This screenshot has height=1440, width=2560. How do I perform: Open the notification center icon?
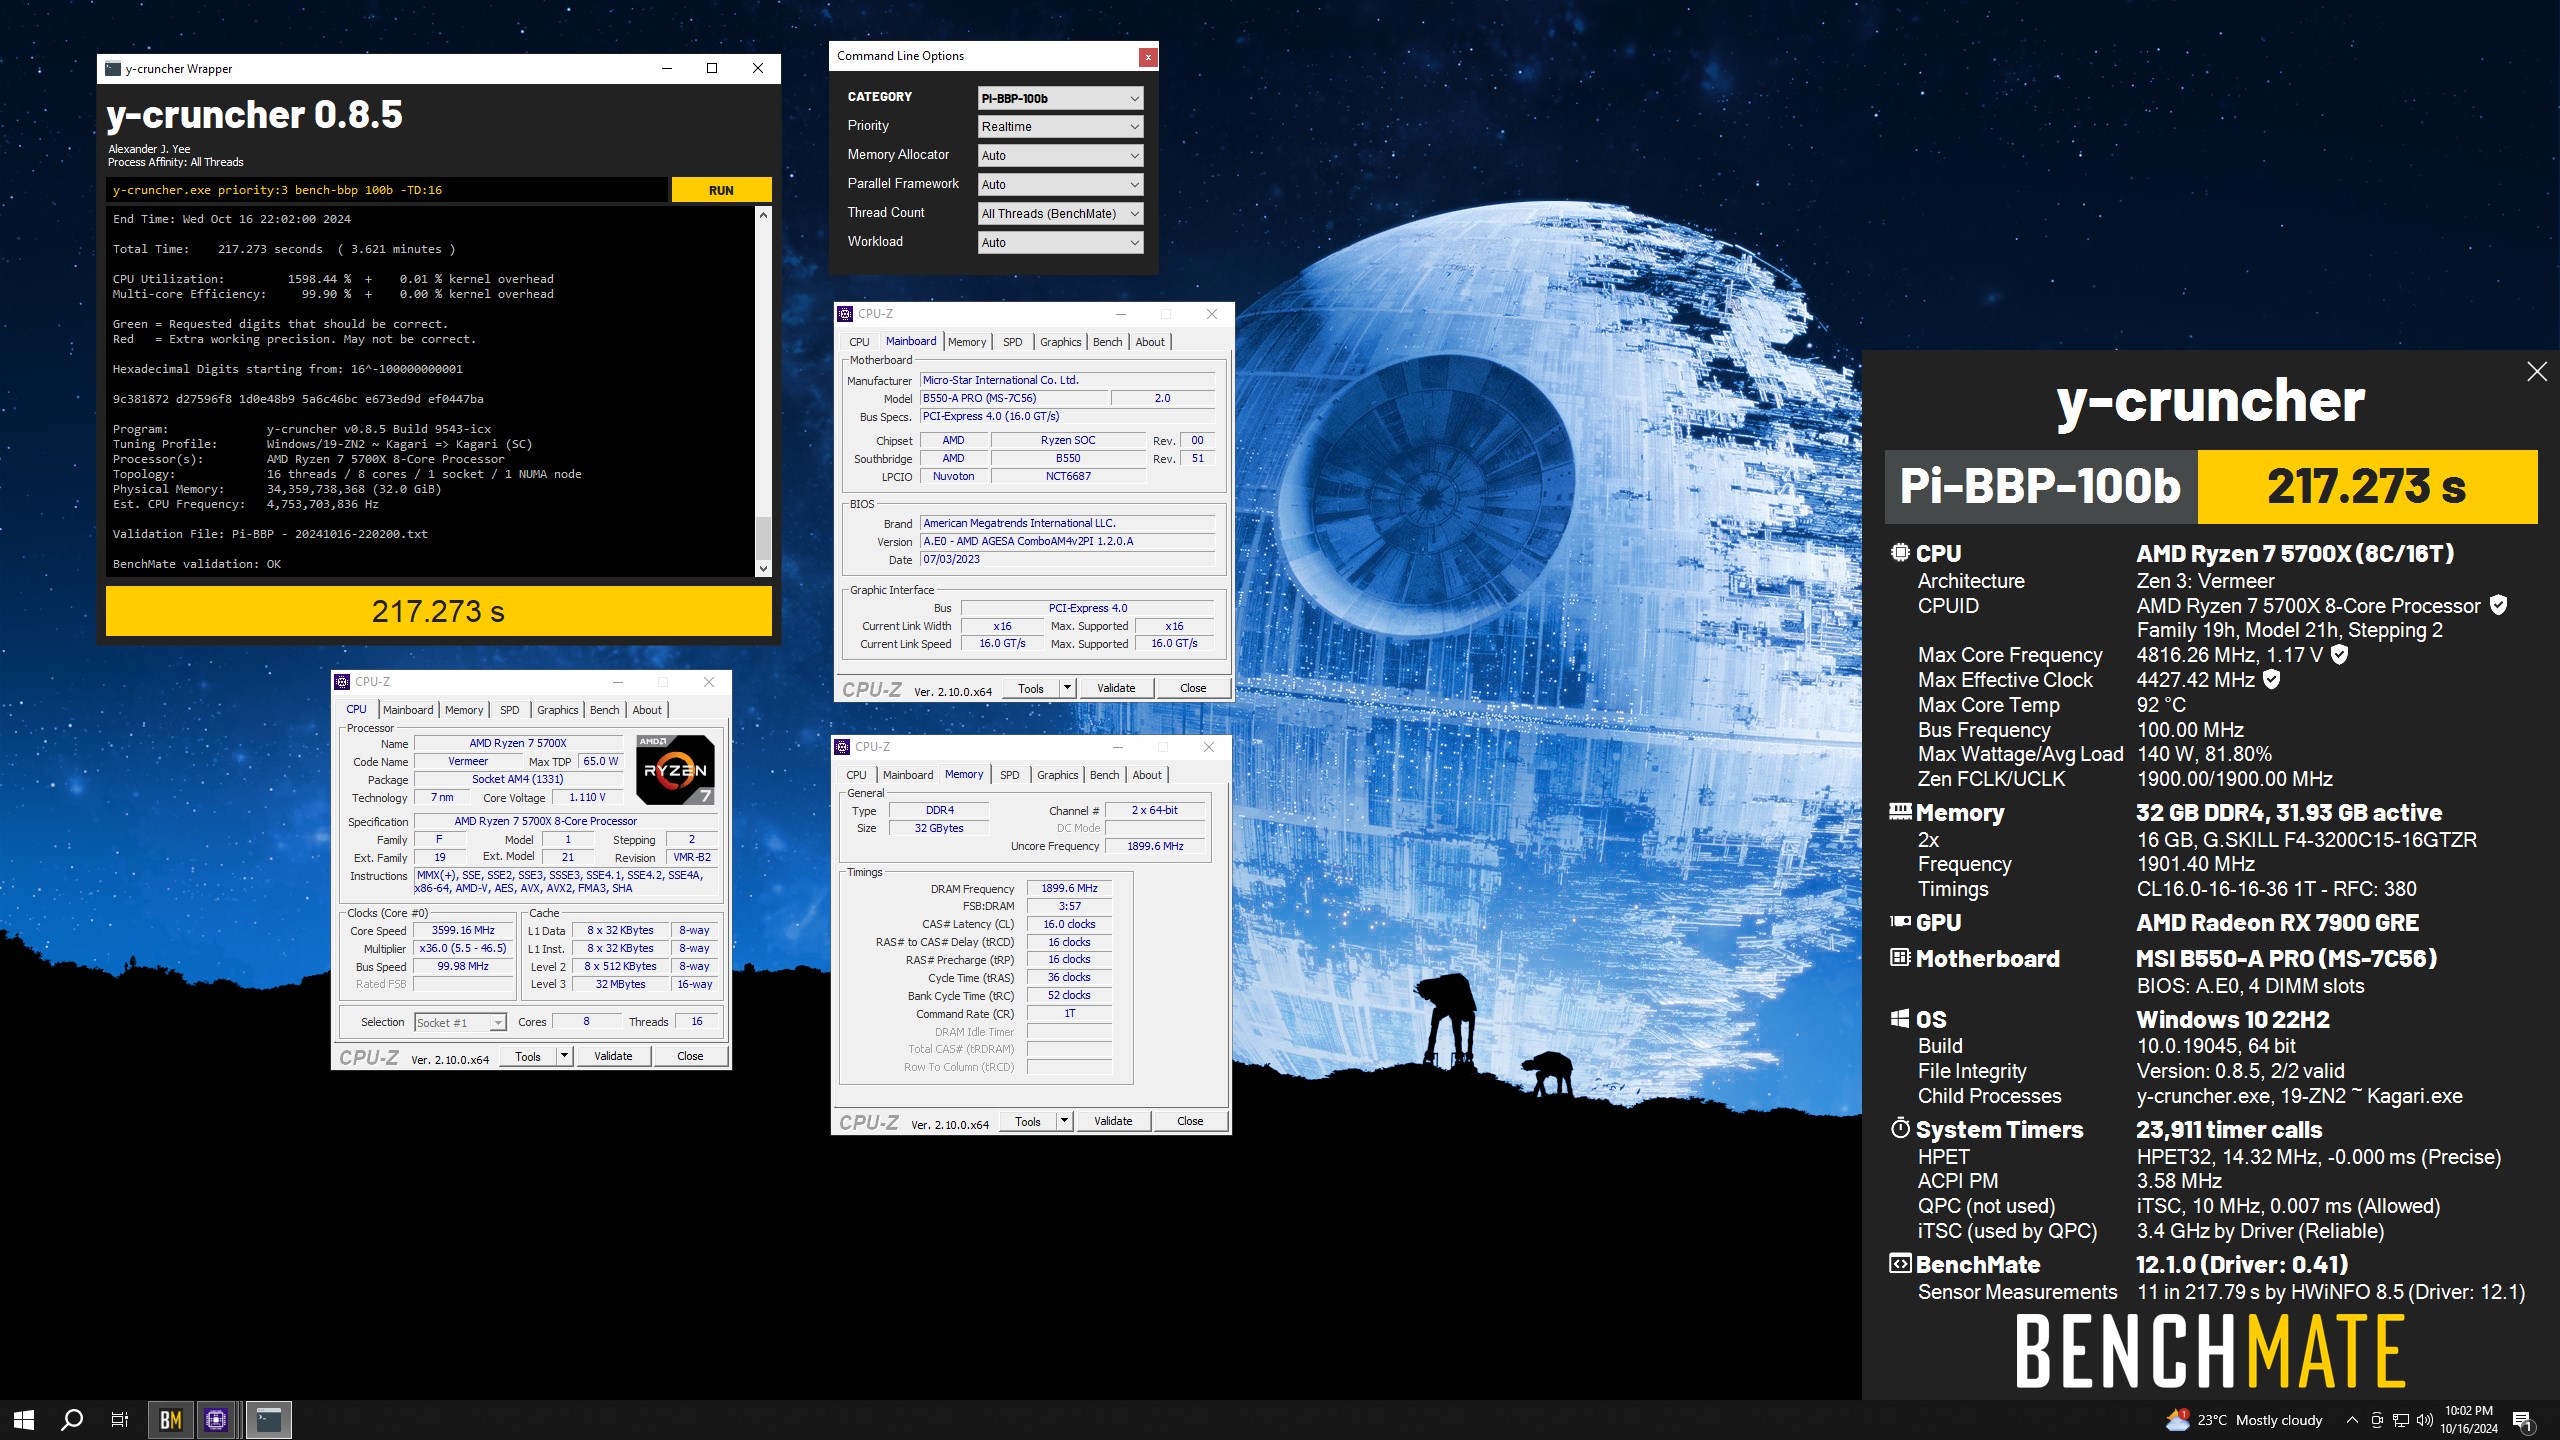pos(2521,1420)
